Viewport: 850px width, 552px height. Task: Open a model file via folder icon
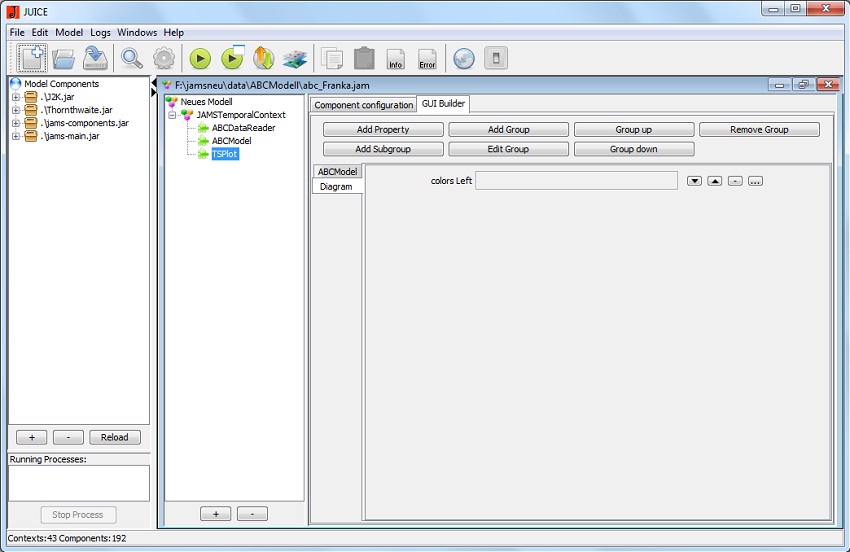(64, 58)
